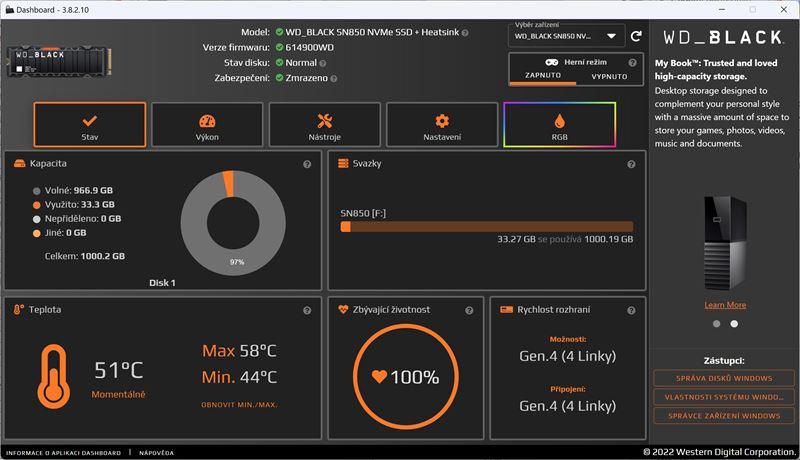Screen dimensions: 800x460
Task: Open help for the Svazky panel
Action: 631,164
